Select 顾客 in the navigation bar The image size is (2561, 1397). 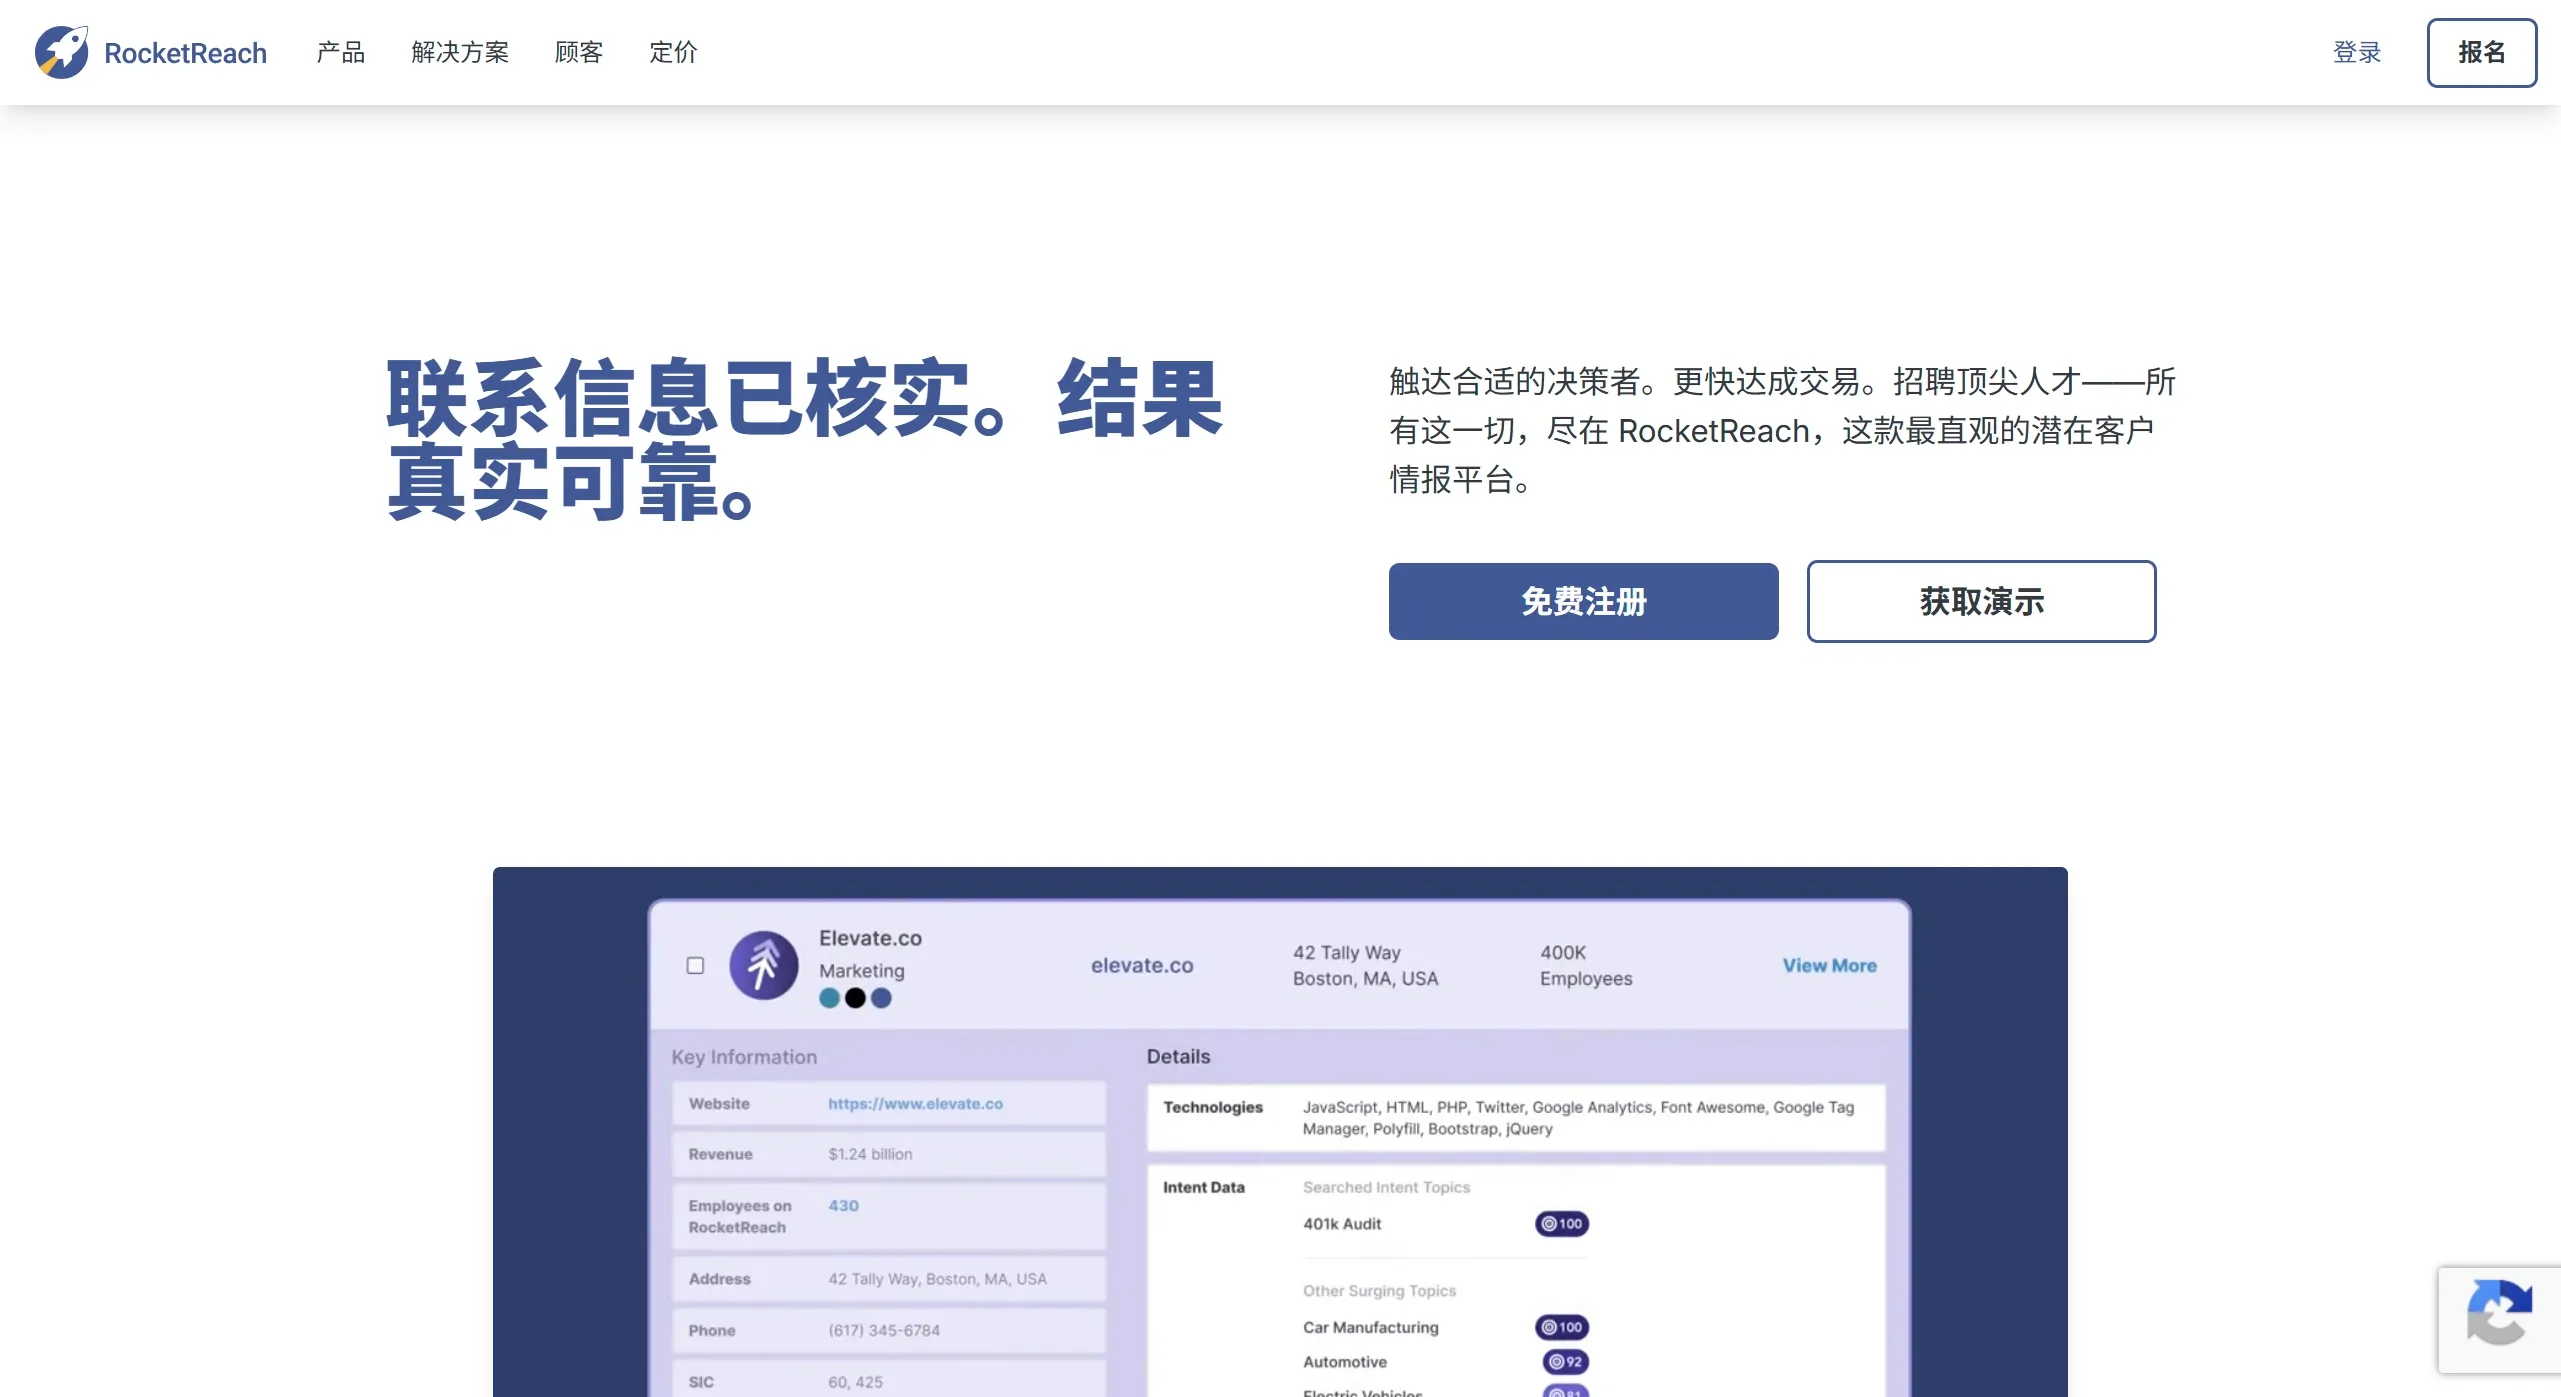(578, 52)
